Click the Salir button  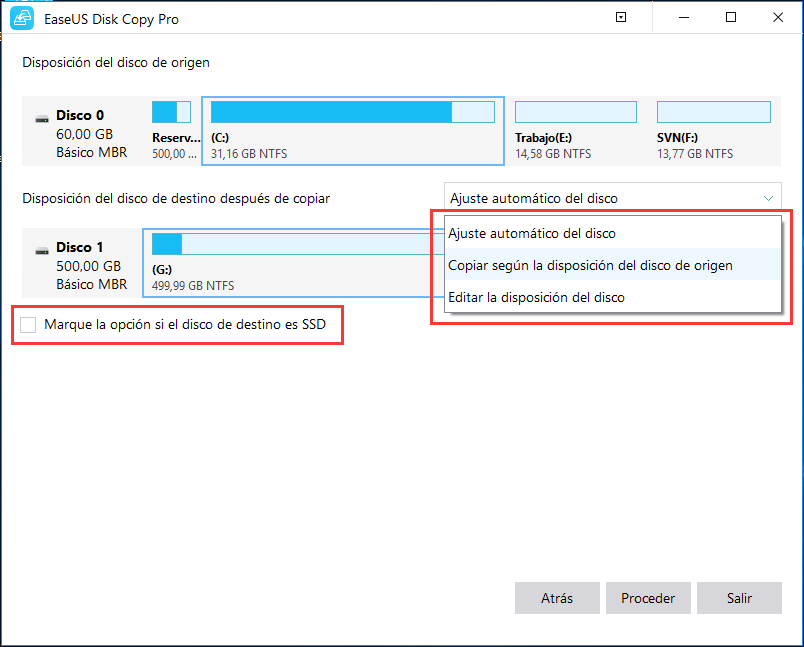coord(739,598)
